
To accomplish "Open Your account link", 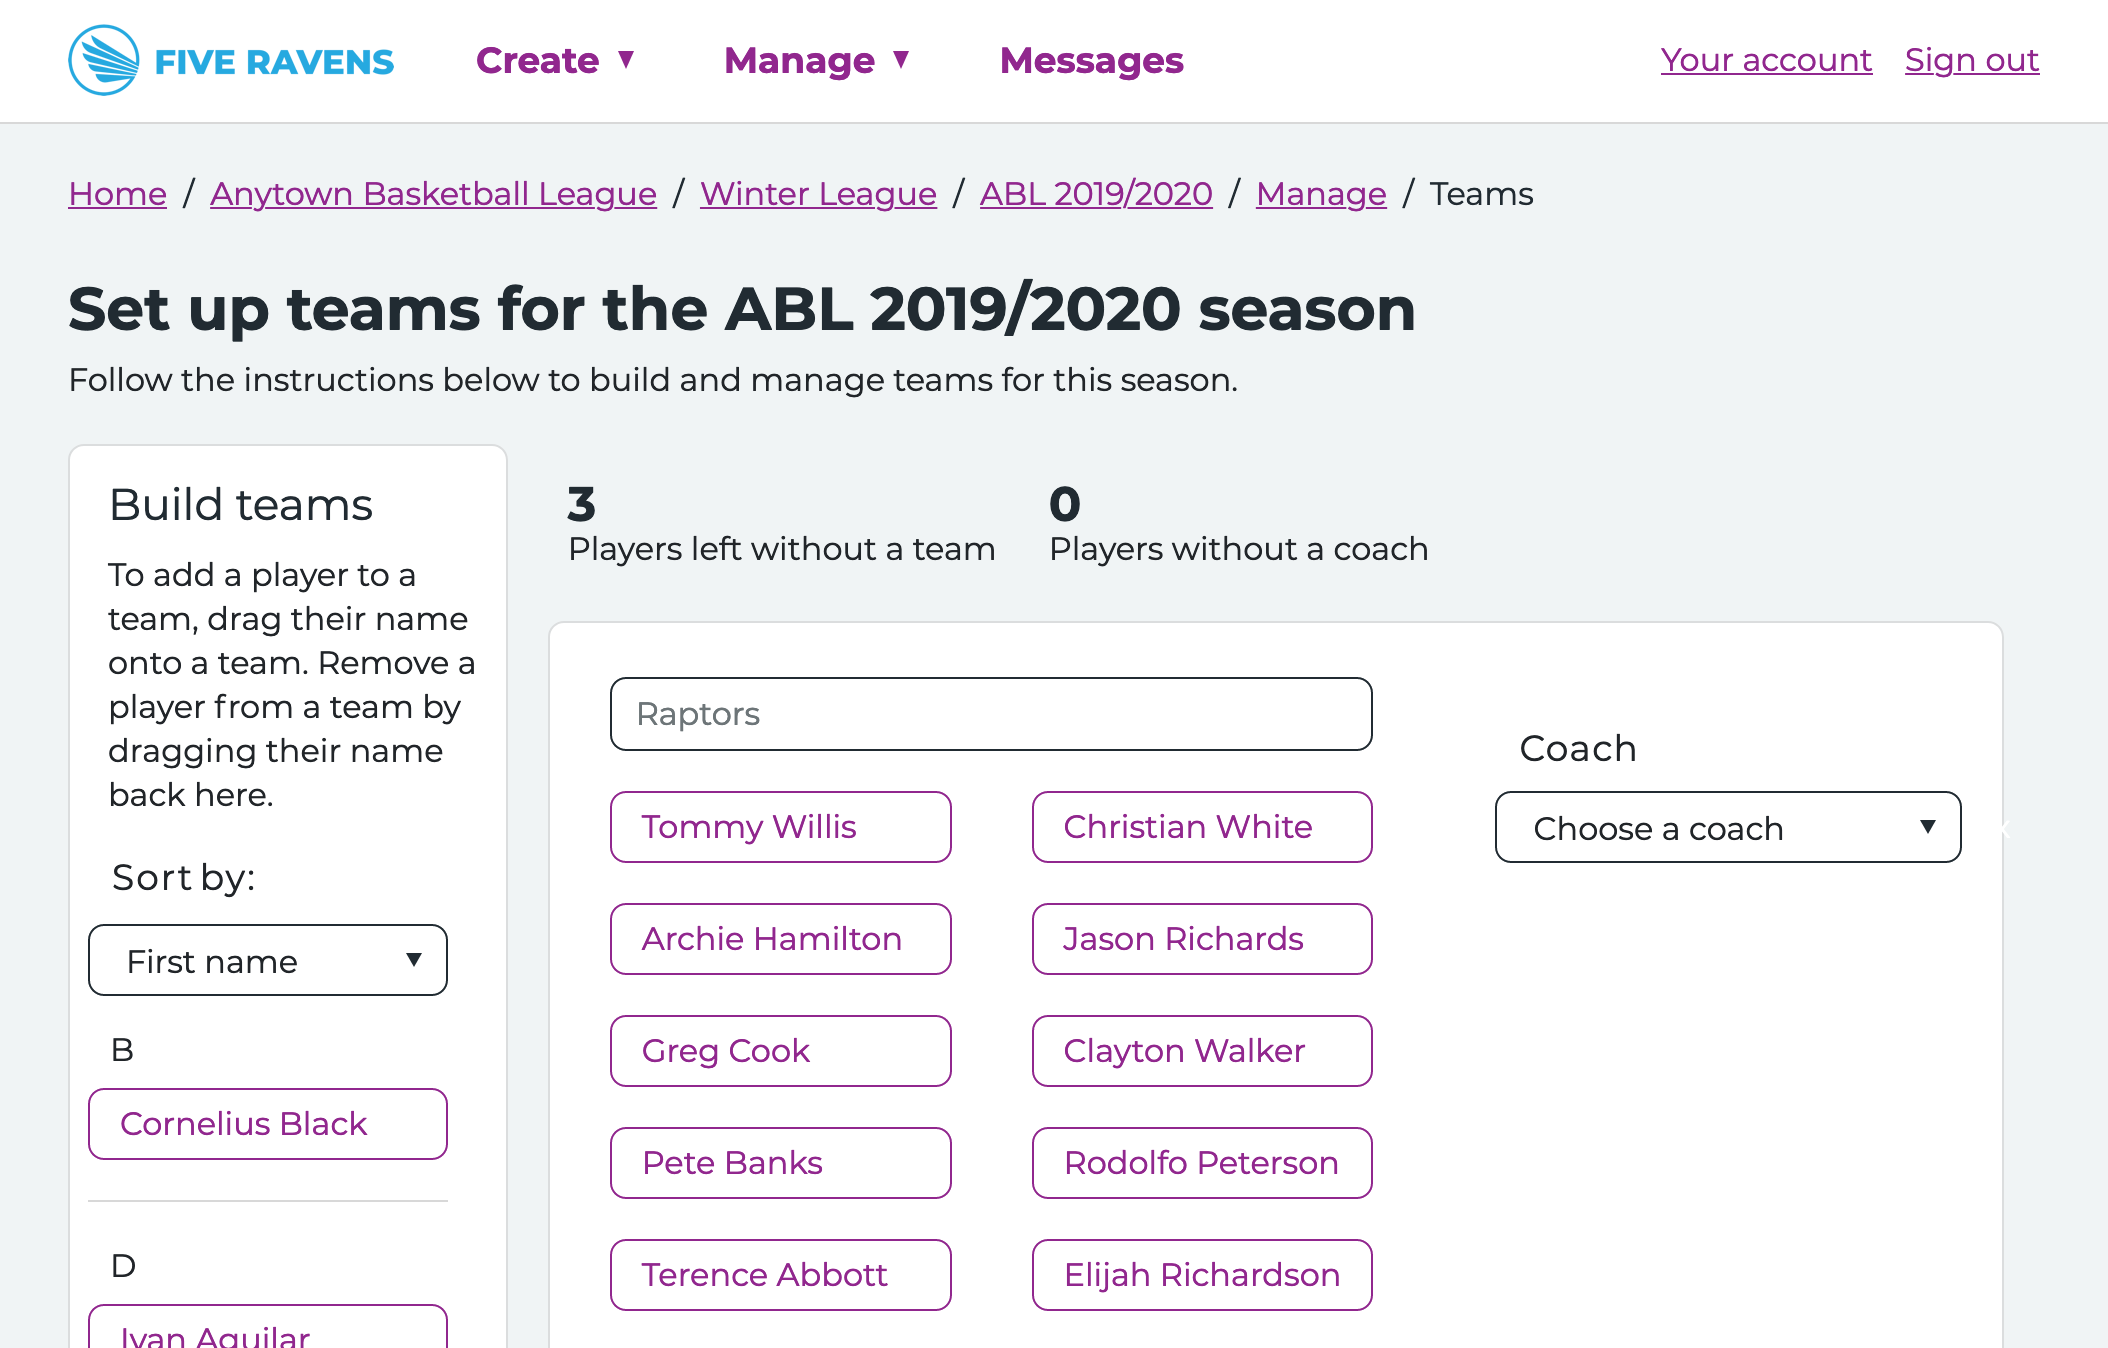I will pyautogui.click(x=1766, y=60).
